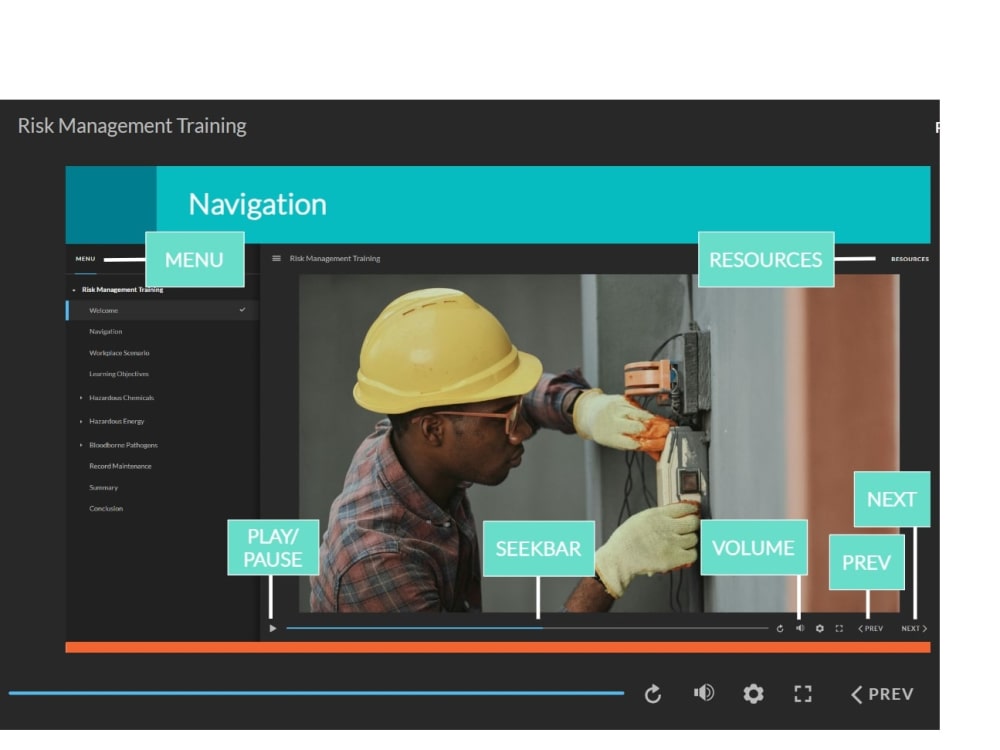The width and height of the screenshot is (1000, 750).
Task: Click the main player's blue seekbar
Action: [316, 693]
